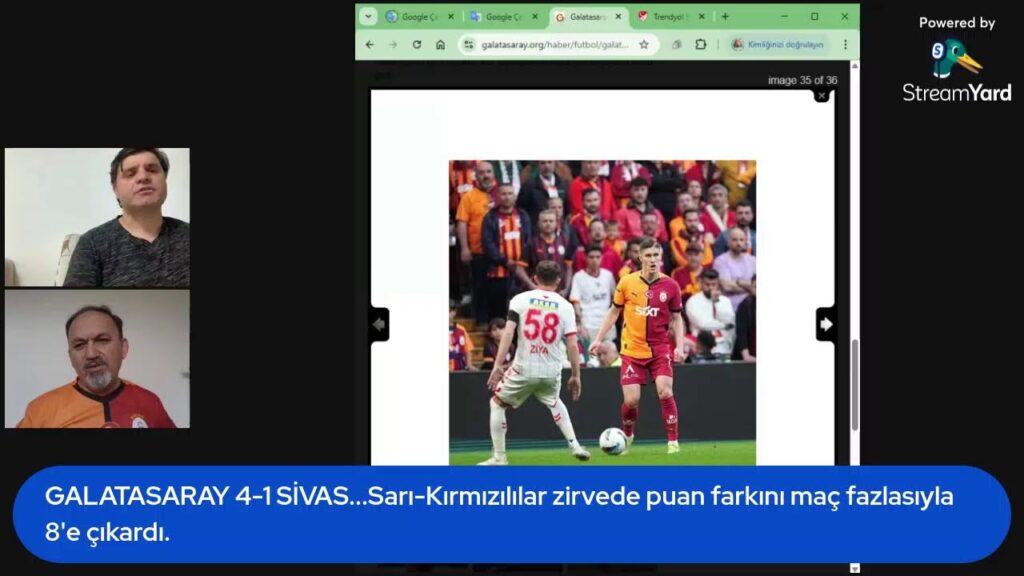The width and height of the screenshot is (1024, 576).
Task: Open the browser home page icon
Action: (440, 43)
